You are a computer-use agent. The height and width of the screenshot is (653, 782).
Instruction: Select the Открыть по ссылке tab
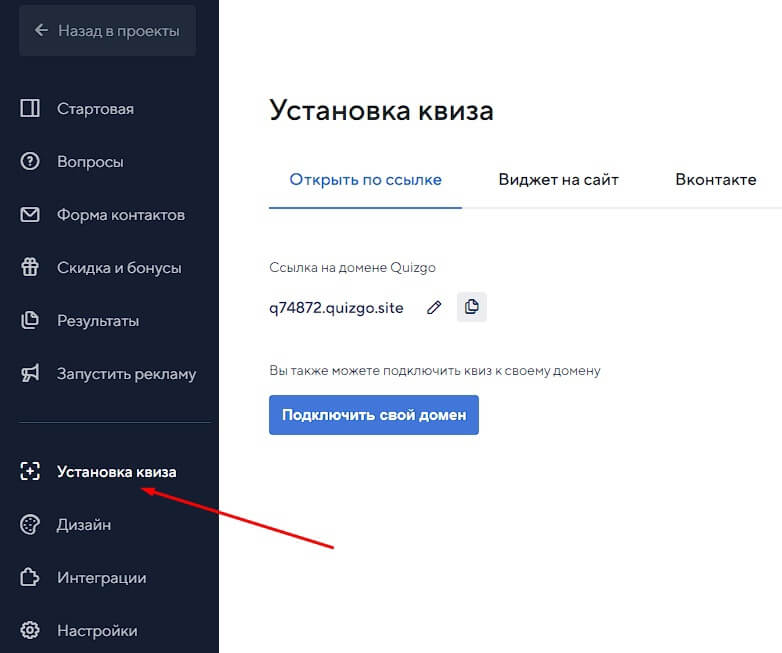[365, 180]
